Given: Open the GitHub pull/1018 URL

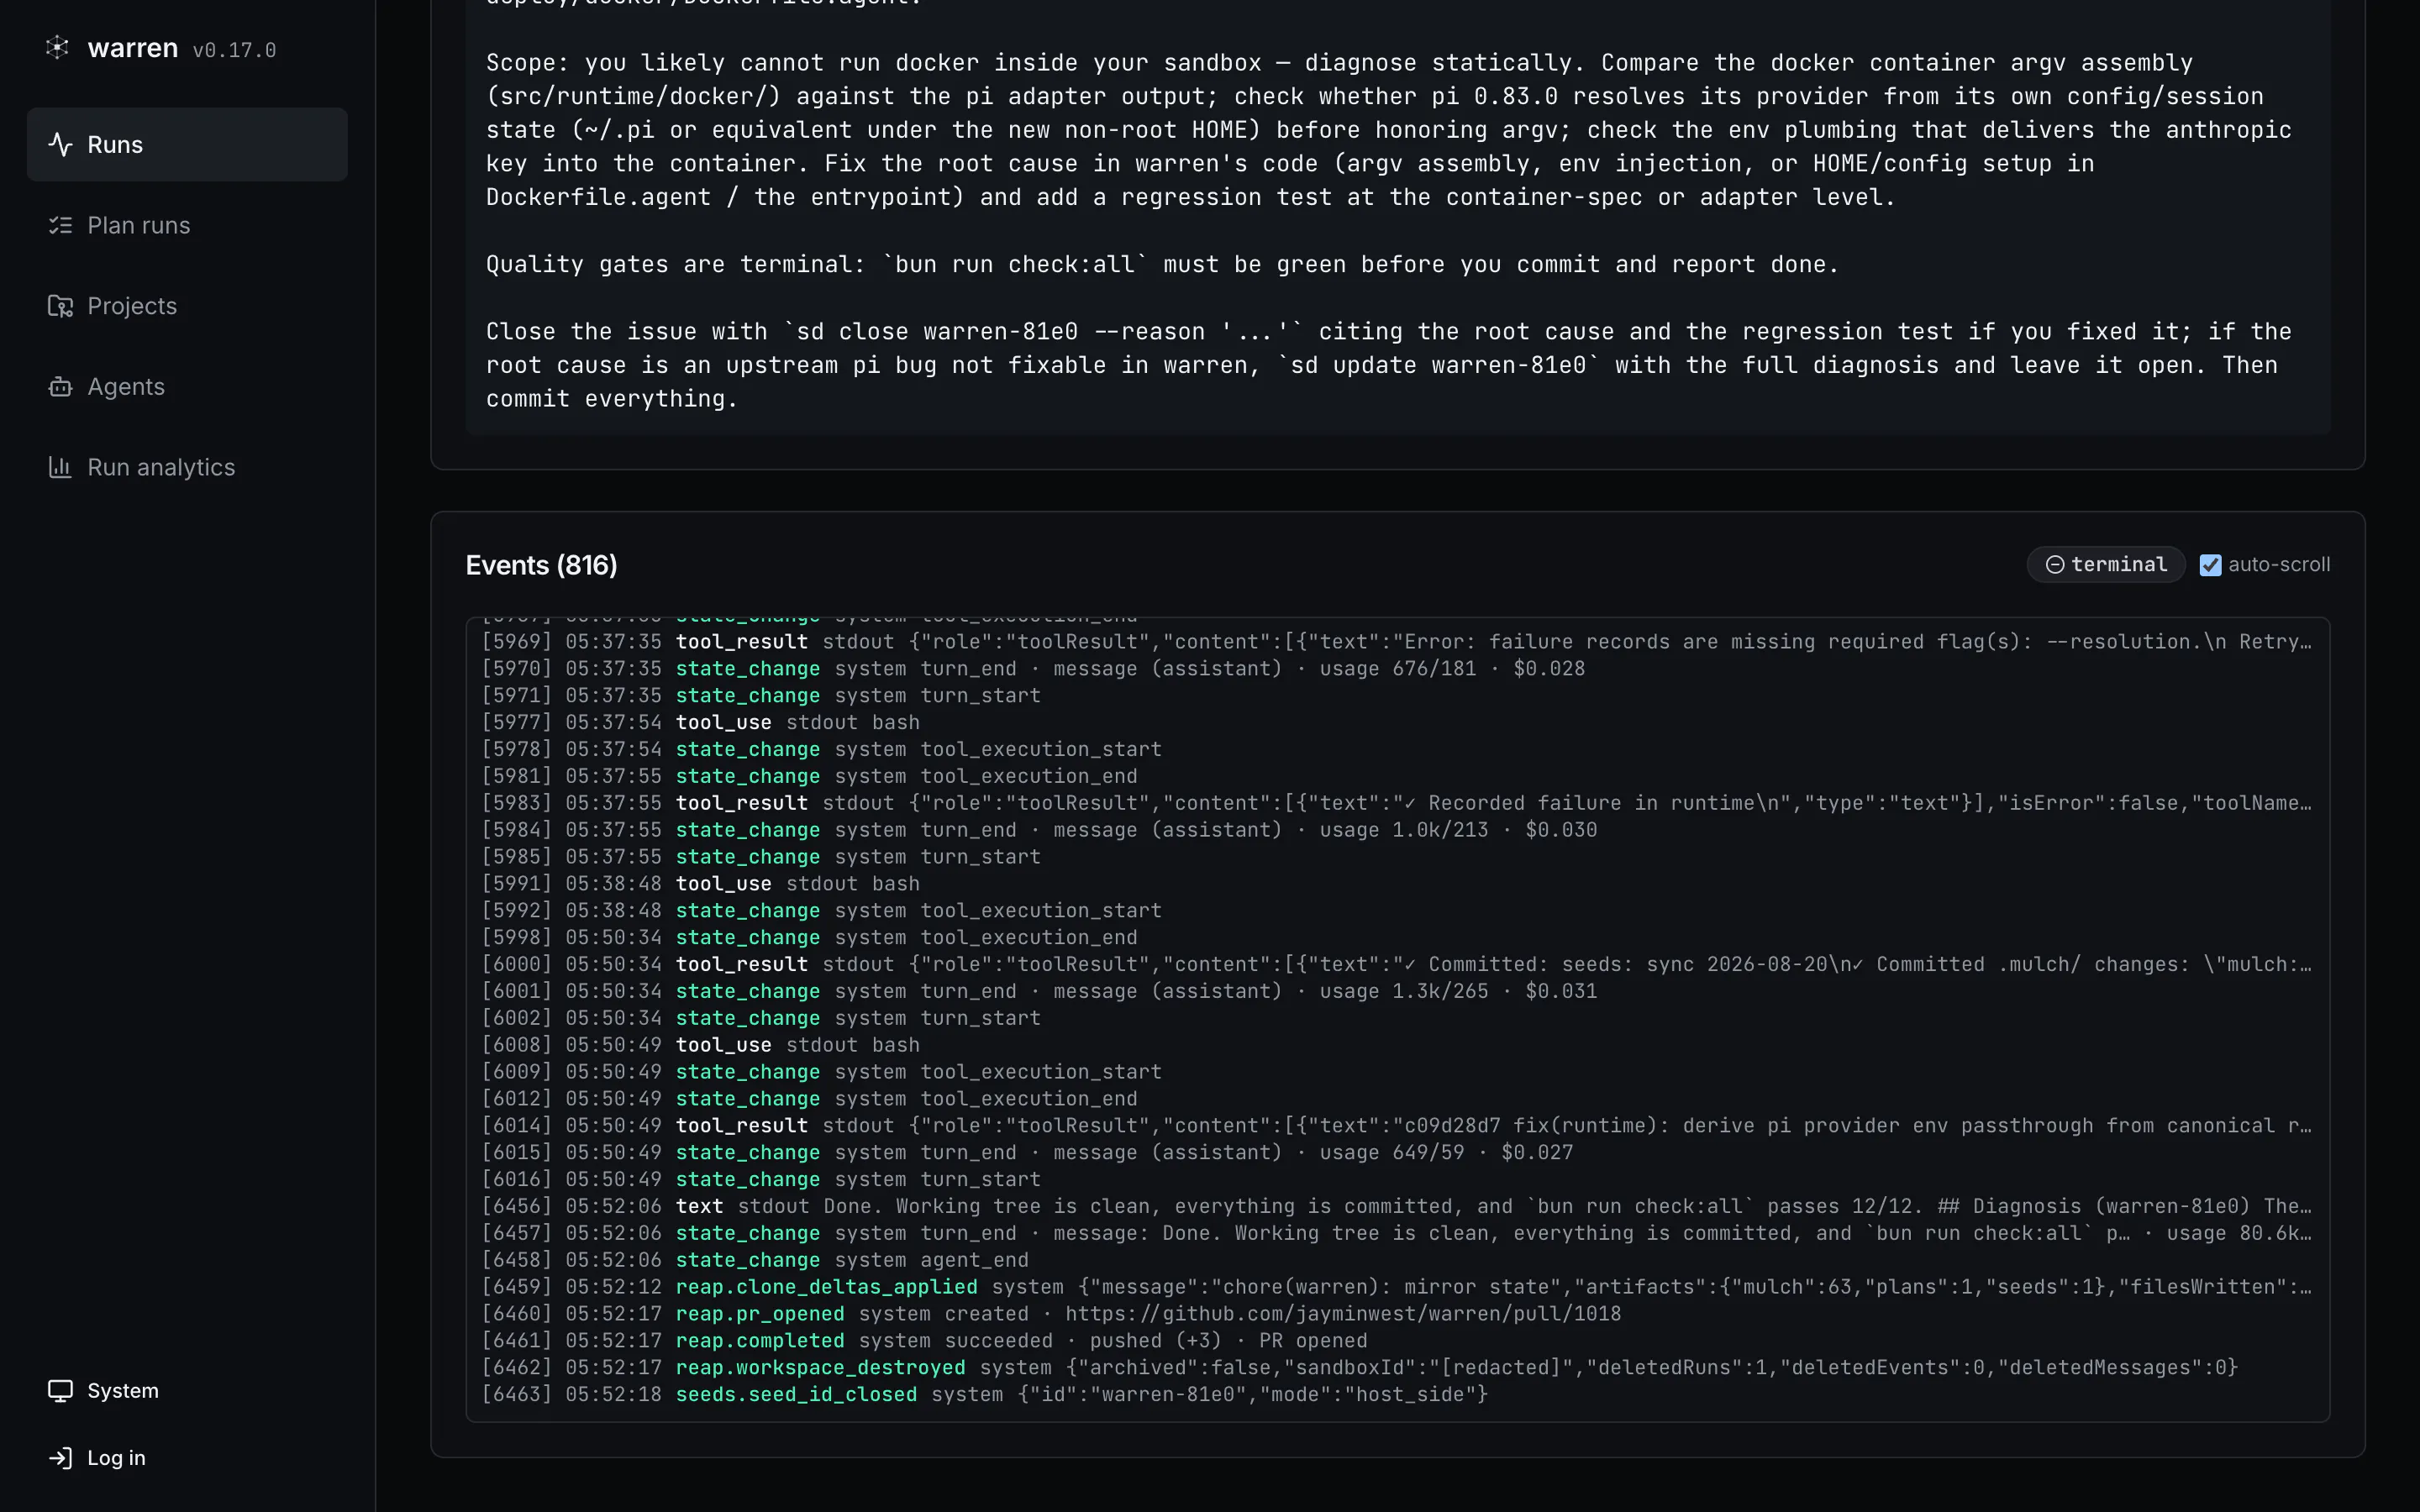Looking at the screenshot, I should [x=1343, y=1314].
